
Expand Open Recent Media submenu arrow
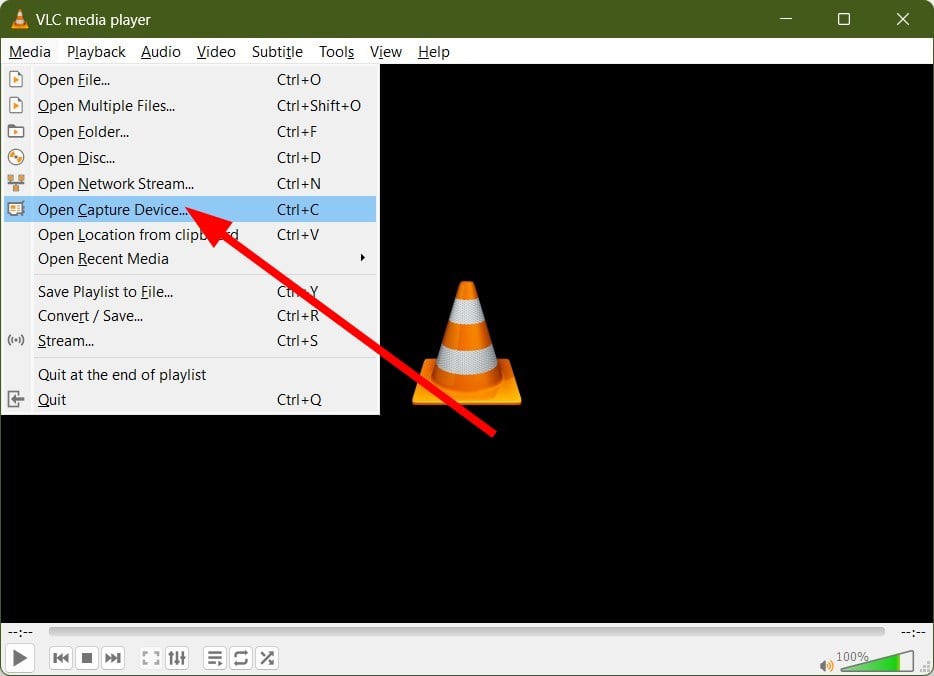coord(362,258)
